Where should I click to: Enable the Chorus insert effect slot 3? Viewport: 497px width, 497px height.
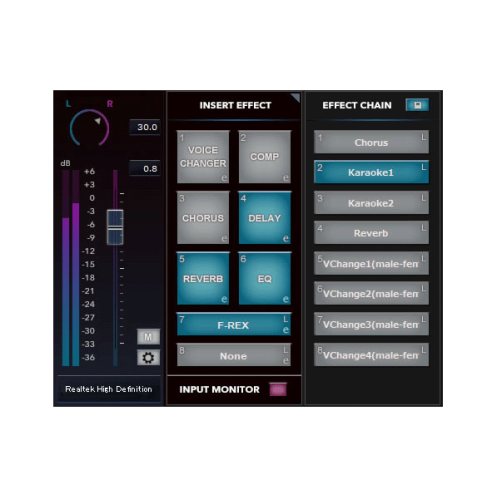[x=203, y=218]
